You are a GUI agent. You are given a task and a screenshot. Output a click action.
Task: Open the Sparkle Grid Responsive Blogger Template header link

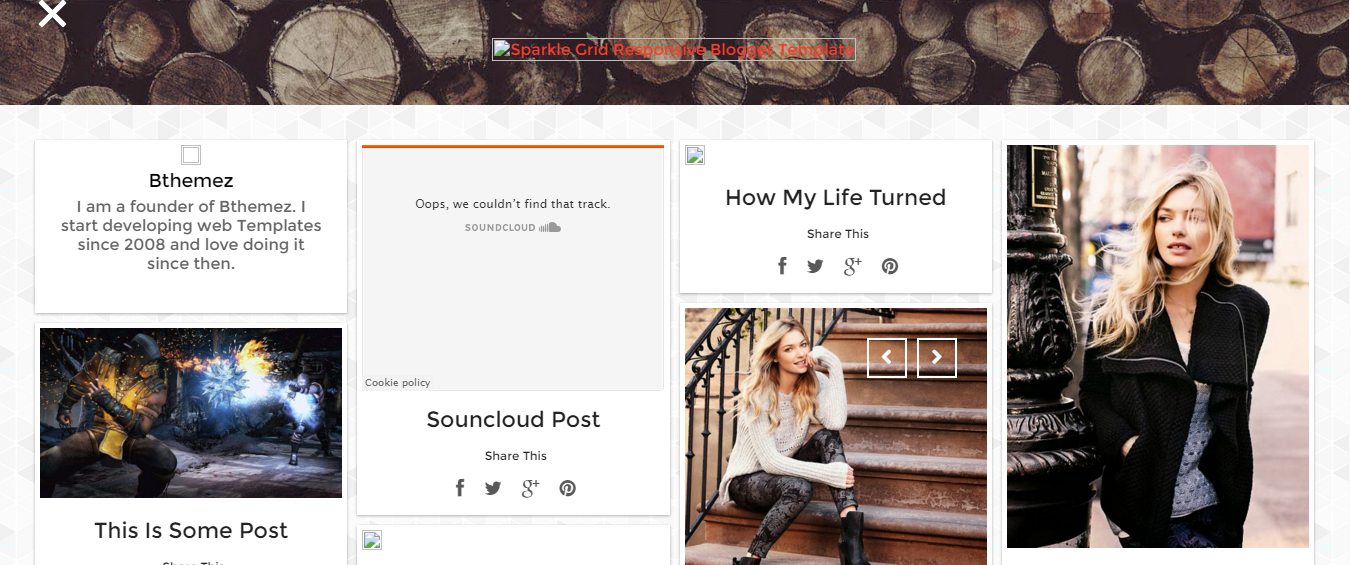(674, 50)
